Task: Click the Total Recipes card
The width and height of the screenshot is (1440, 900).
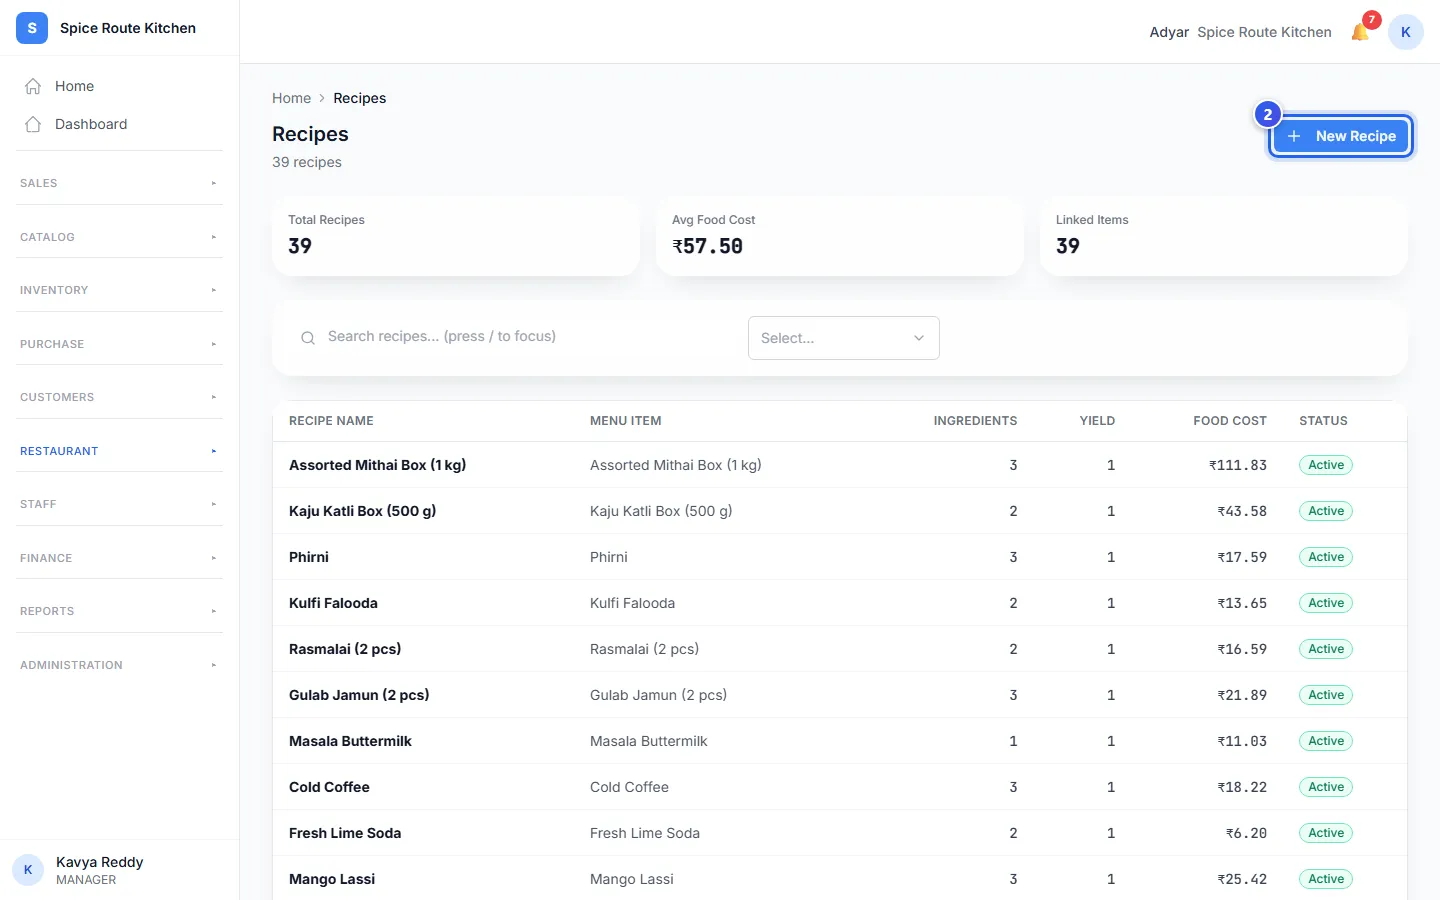Action: 456,236
